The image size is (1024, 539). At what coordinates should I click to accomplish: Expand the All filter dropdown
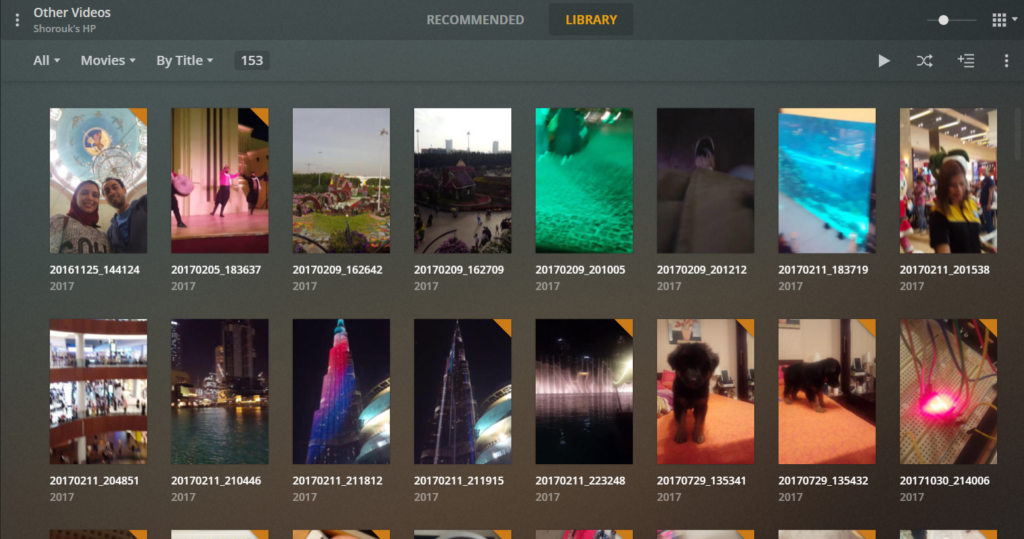click(x=46, y=61)
